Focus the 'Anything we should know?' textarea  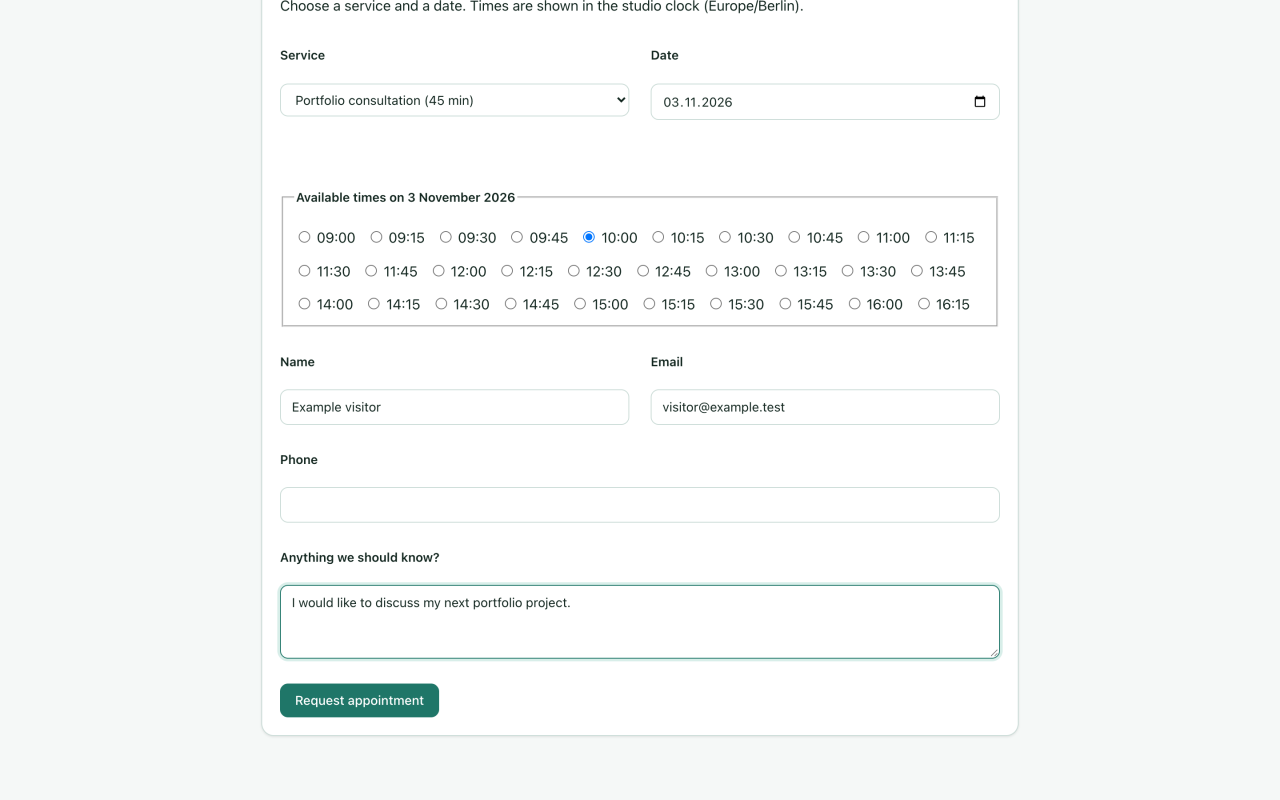[640, 622]
